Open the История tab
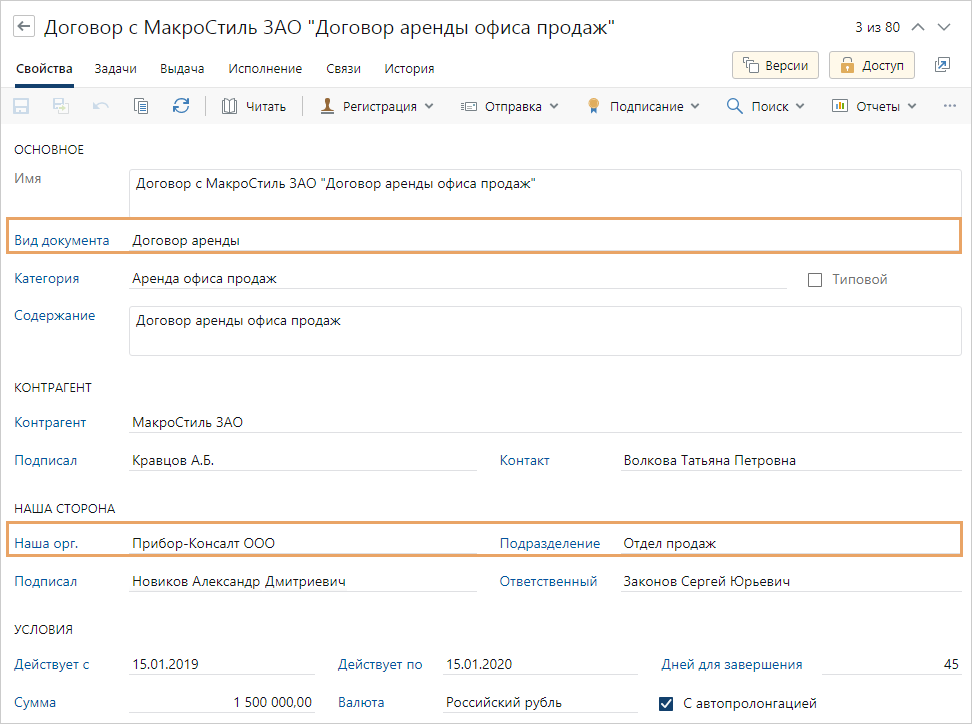Image resolution: width=972 pixels, height=724 pixels. (x=409, y=69)
